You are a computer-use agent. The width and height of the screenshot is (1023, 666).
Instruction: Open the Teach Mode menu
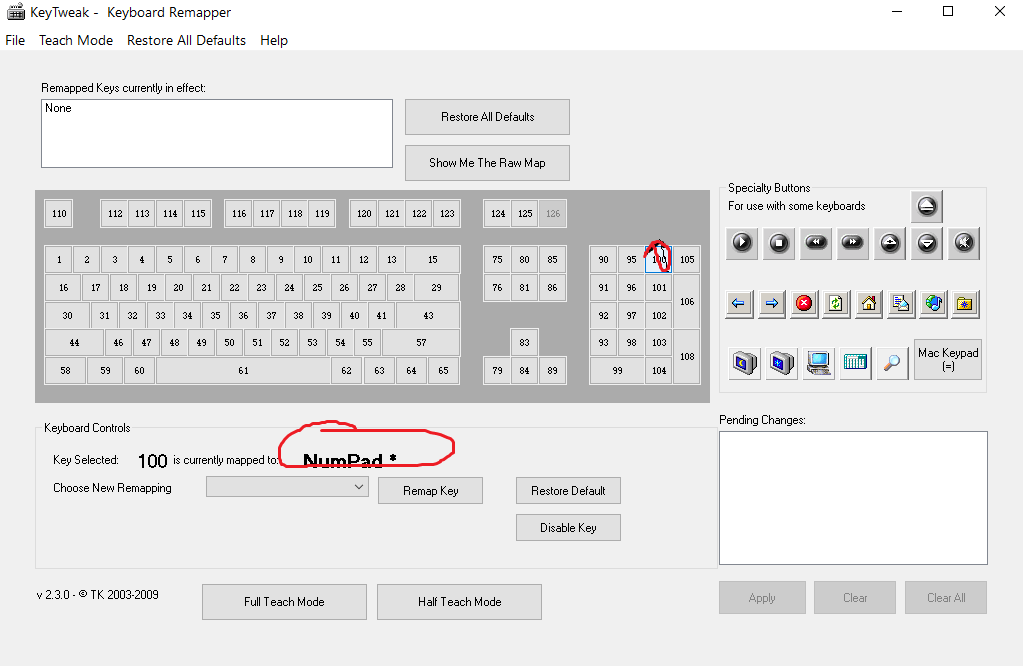(76, 41)
